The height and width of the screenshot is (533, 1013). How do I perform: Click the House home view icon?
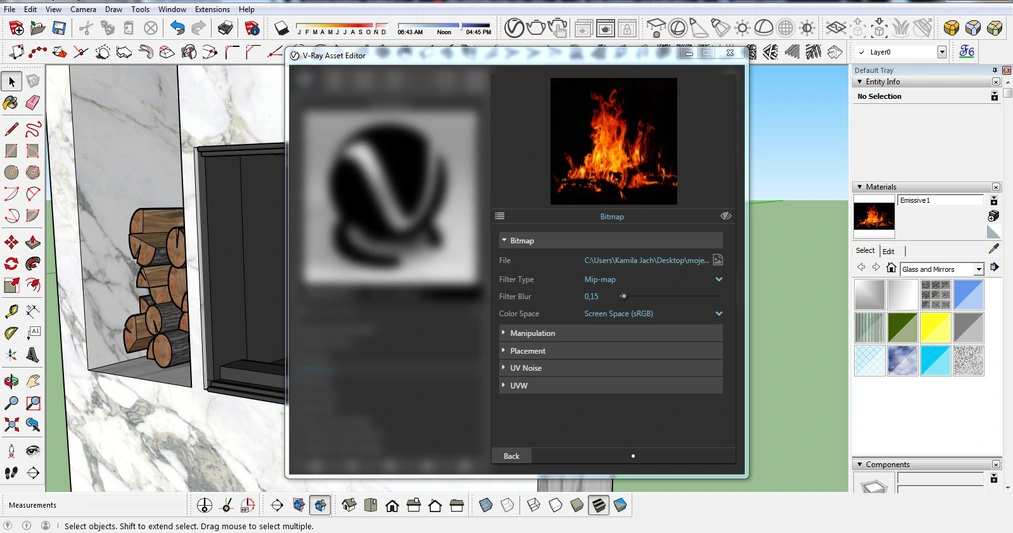click(x=392, y=505)
